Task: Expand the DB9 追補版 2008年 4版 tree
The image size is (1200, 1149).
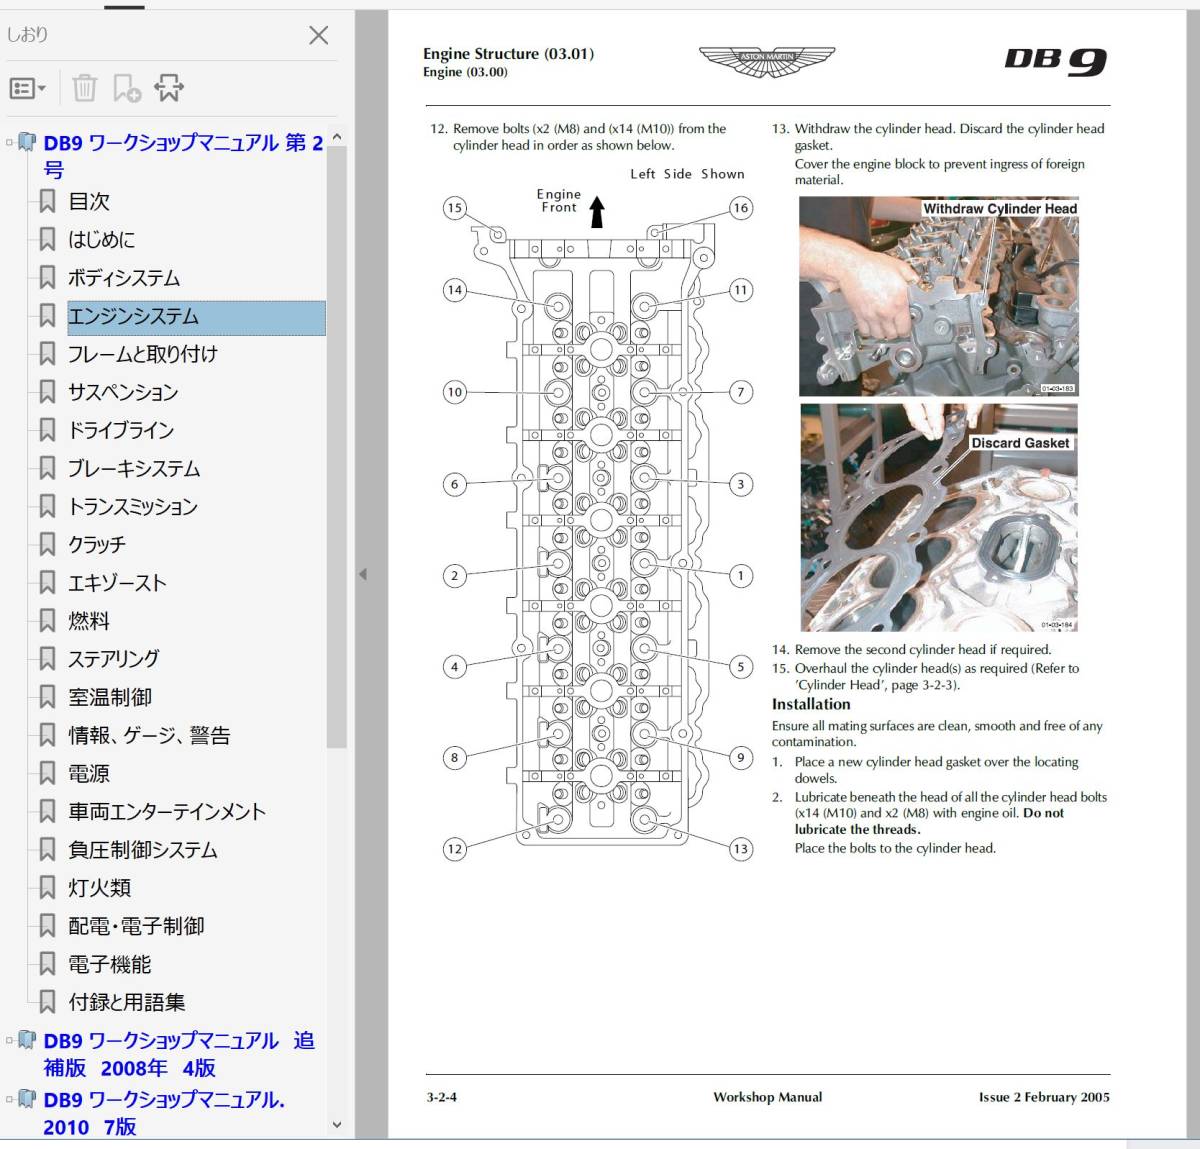Action: click(x=9, y=1040)
